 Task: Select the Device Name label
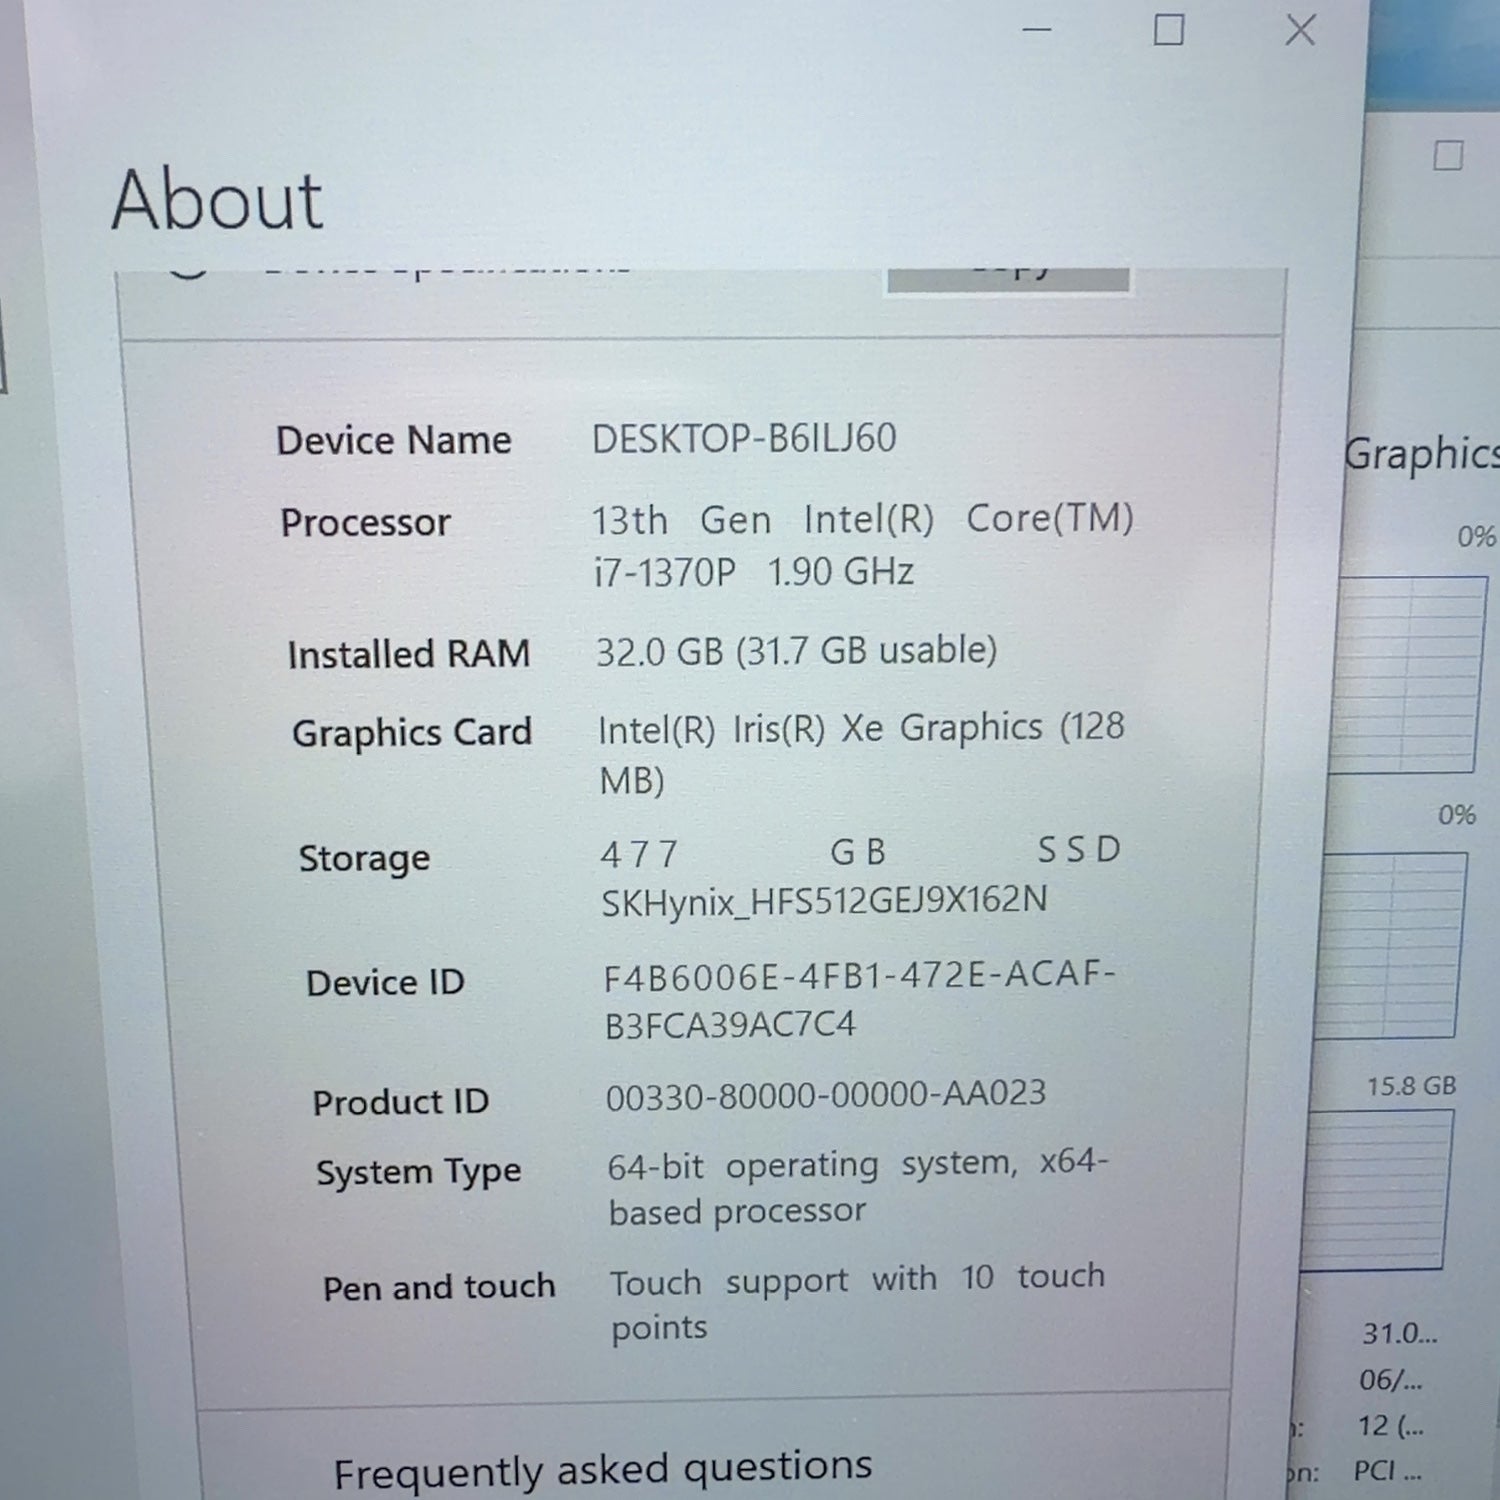click(394, 440)
